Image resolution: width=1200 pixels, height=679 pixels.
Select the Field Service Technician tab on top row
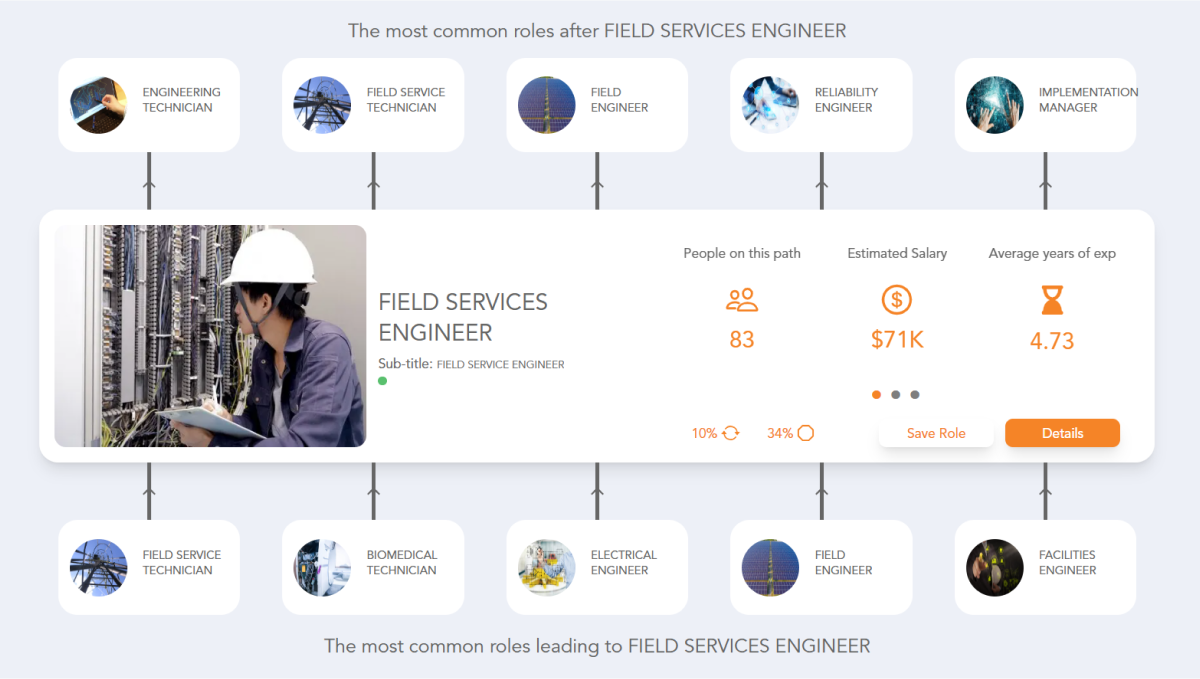coord(372,104)
